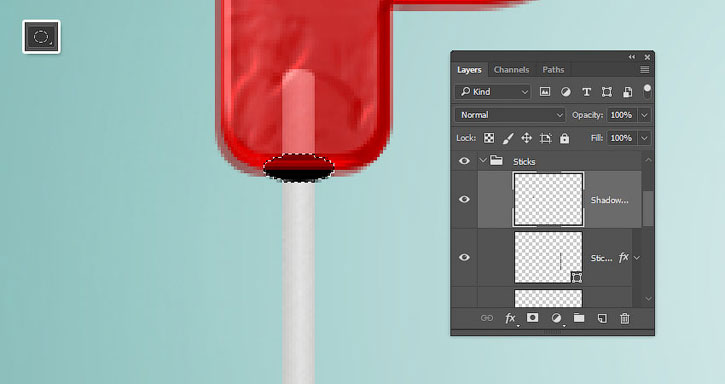The image size is (725, 384).
Task: Open the Opacity slider dropdown arrow
Action: pyautogui.click(x=644, y=115)
